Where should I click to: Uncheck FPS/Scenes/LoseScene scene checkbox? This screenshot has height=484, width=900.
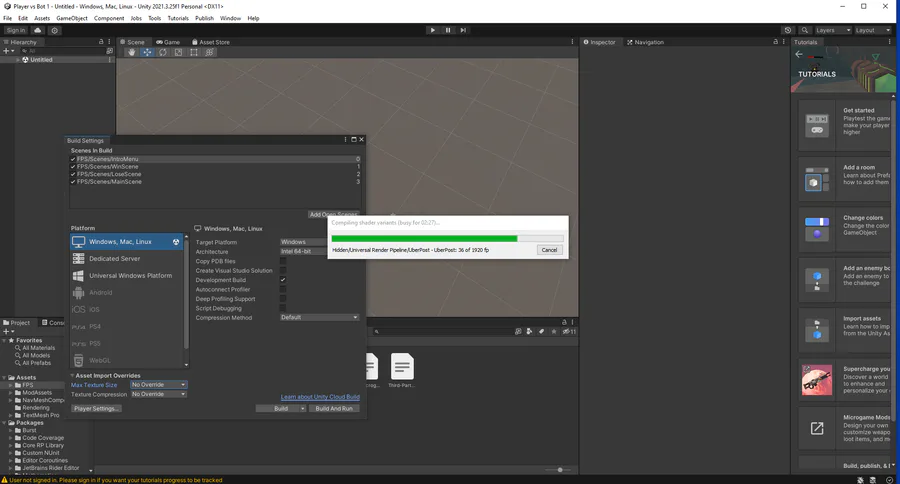click(73, 174)
